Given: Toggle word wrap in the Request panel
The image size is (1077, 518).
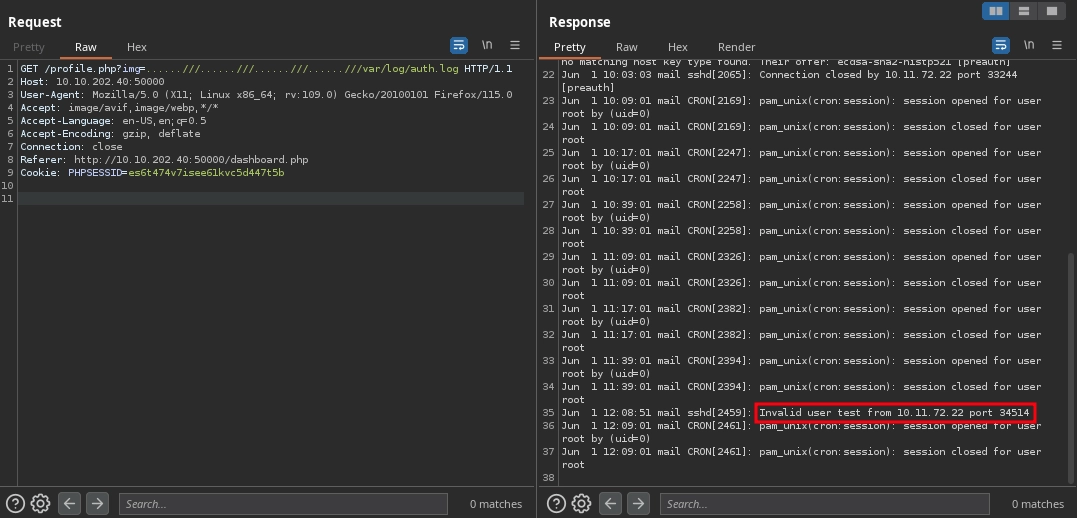Looking at the screenshot, I should 459,46.
